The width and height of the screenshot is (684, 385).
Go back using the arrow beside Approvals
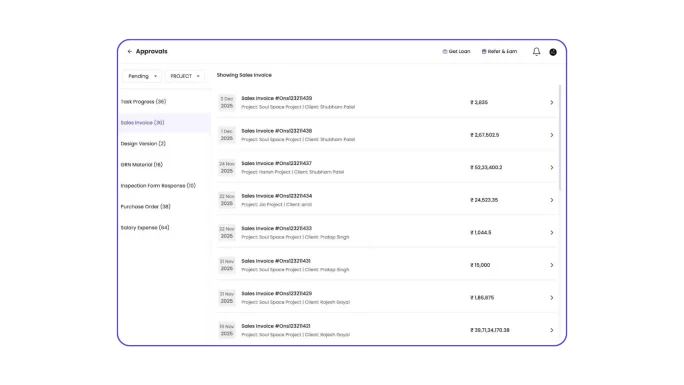(x=130, y=51)
